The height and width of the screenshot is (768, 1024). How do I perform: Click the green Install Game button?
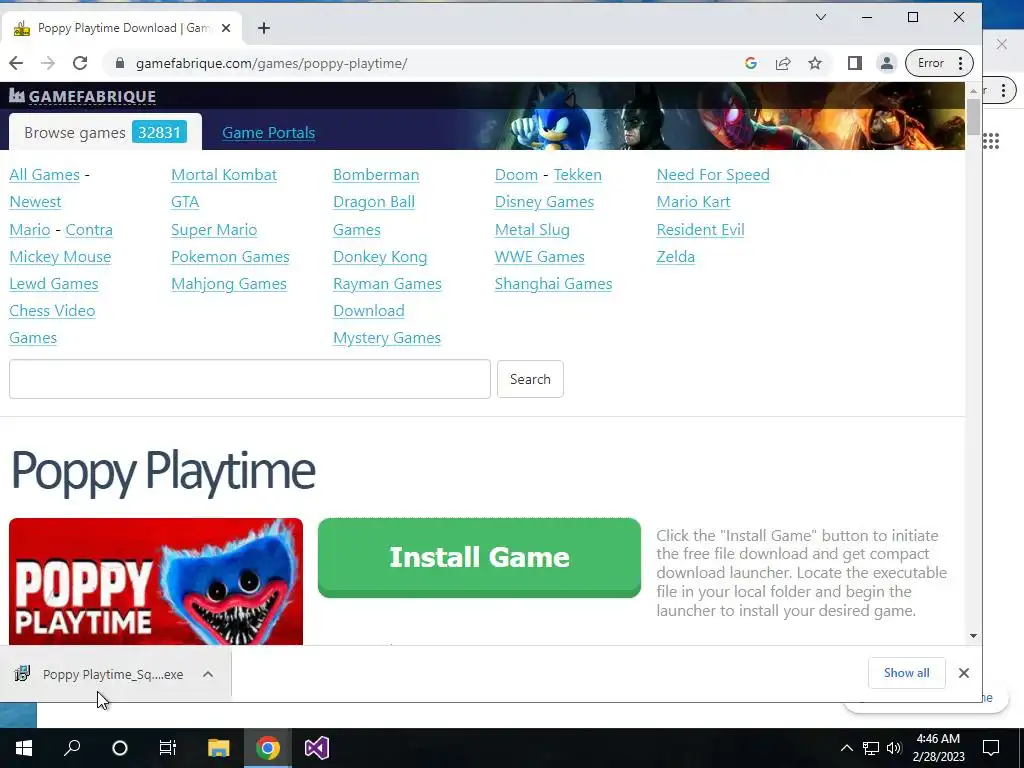click(479, 557)
